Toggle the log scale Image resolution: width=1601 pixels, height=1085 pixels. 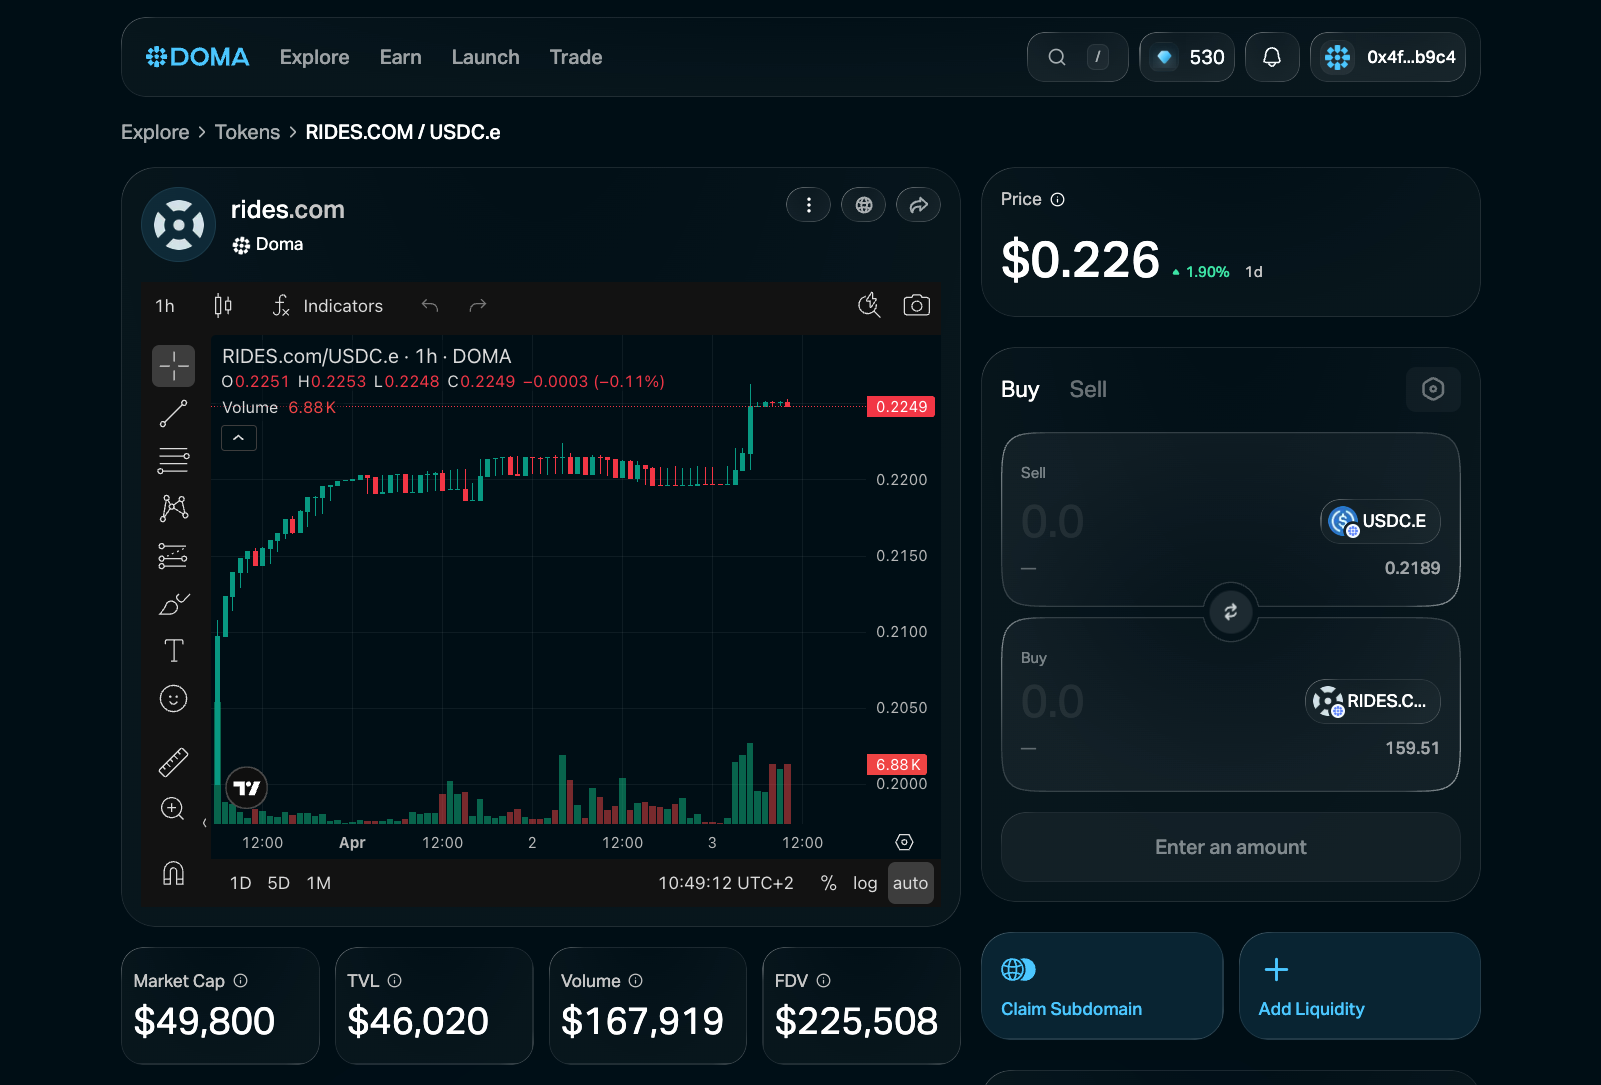865,883
